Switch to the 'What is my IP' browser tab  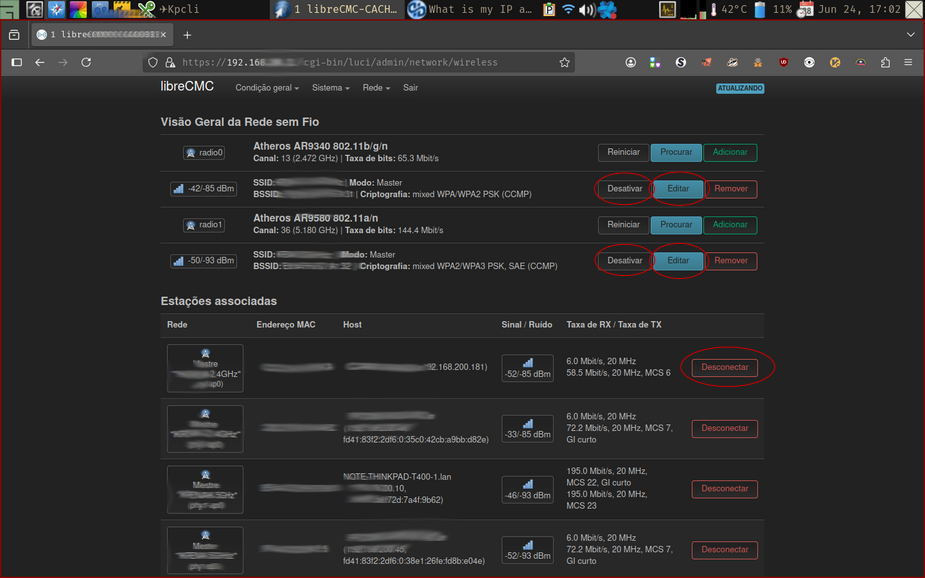[465, 10]
